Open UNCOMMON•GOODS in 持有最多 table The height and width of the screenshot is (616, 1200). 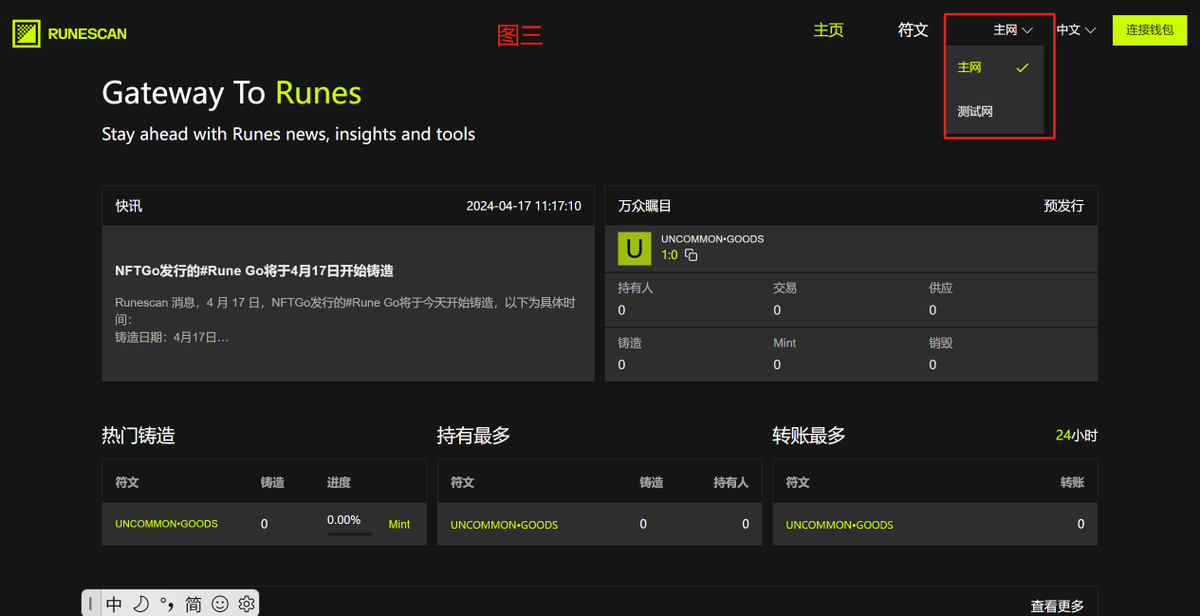(x=504, y=525)
